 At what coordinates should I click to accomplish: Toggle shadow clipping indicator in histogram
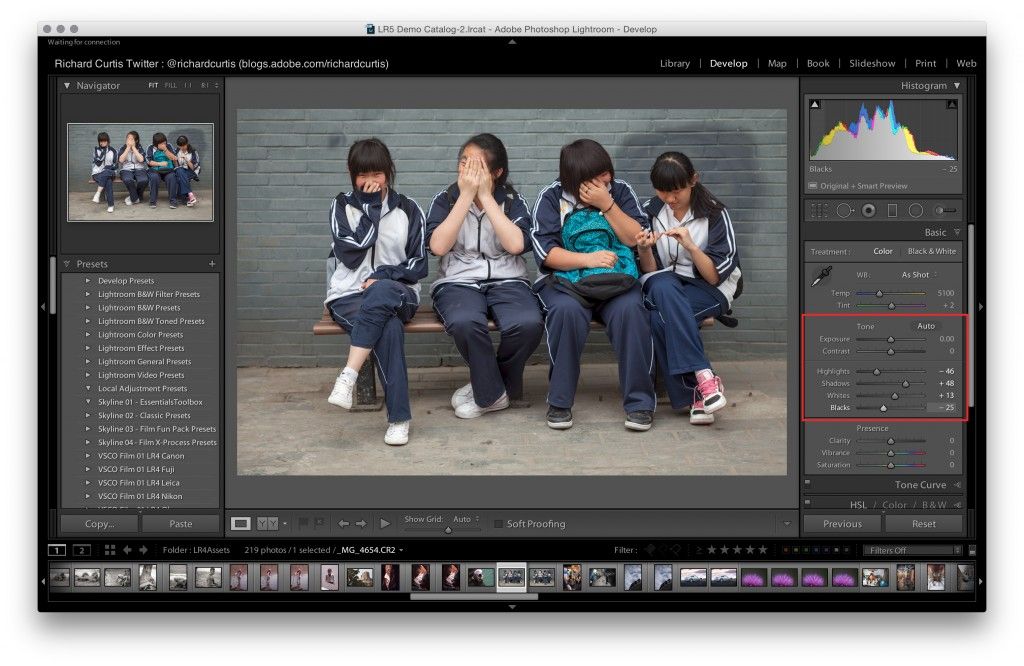pyautogui.click(x=814, y=104)
